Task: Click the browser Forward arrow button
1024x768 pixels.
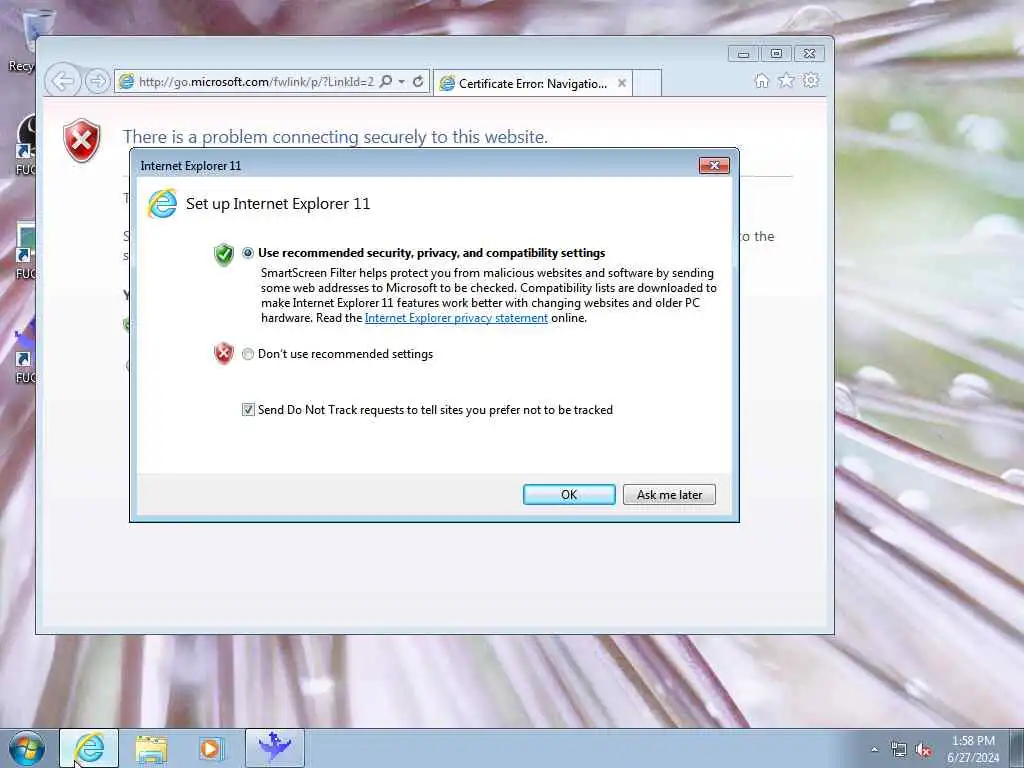Action: pos(97,82)
